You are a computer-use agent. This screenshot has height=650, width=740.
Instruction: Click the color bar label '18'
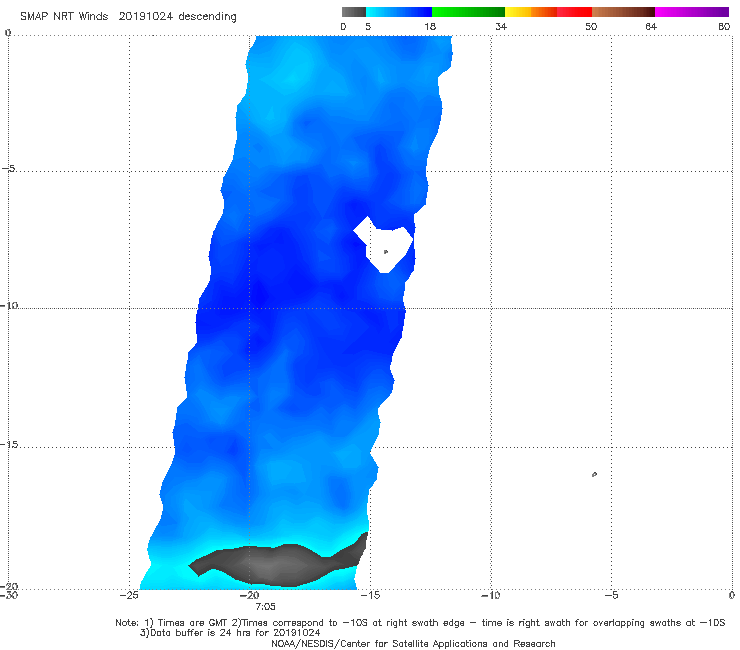429,27
